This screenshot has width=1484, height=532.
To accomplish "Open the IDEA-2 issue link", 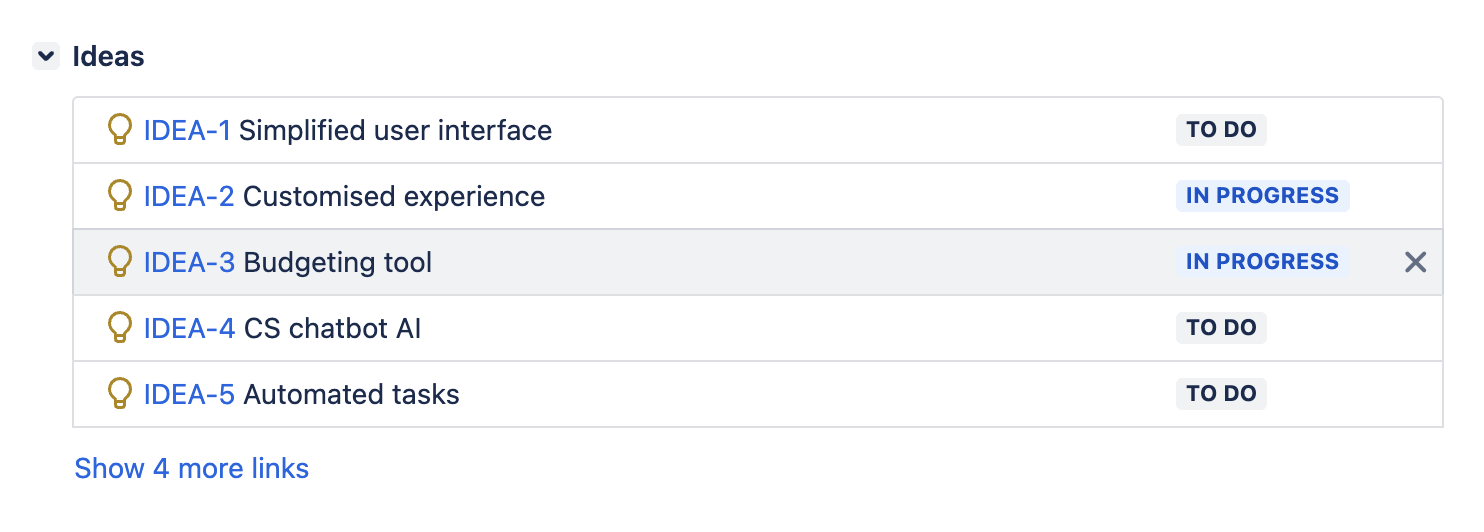I will click(x=189, y=196).
